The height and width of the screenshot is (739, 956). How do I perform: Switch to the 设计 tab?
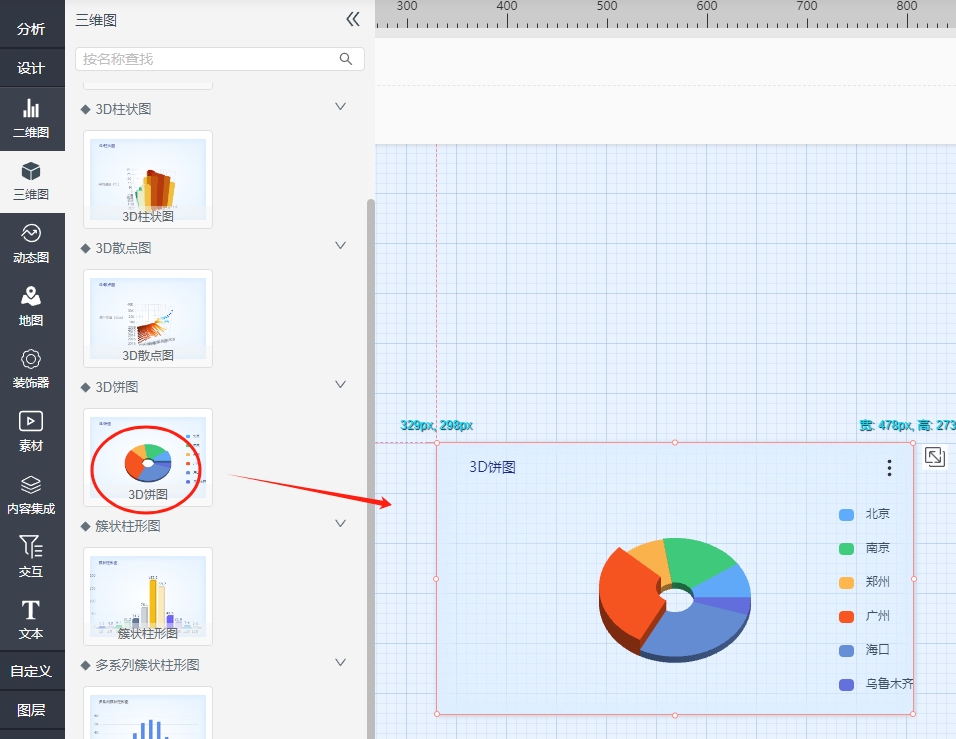click(31, 68)
